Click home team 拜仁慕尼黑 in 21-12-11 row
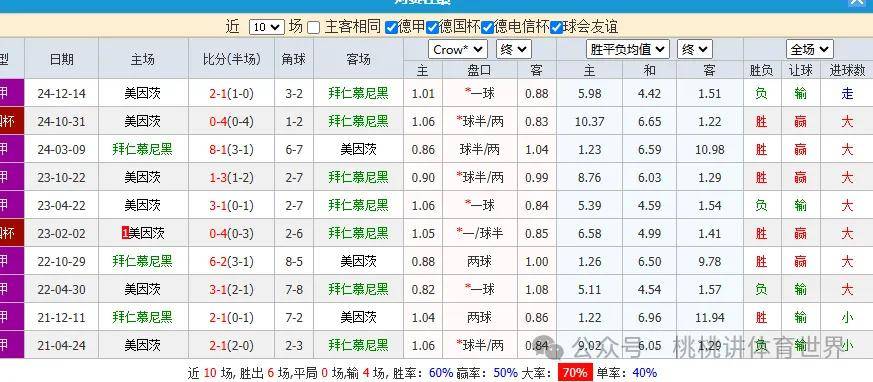Screen dimensions: 873x382 point(143,317)
